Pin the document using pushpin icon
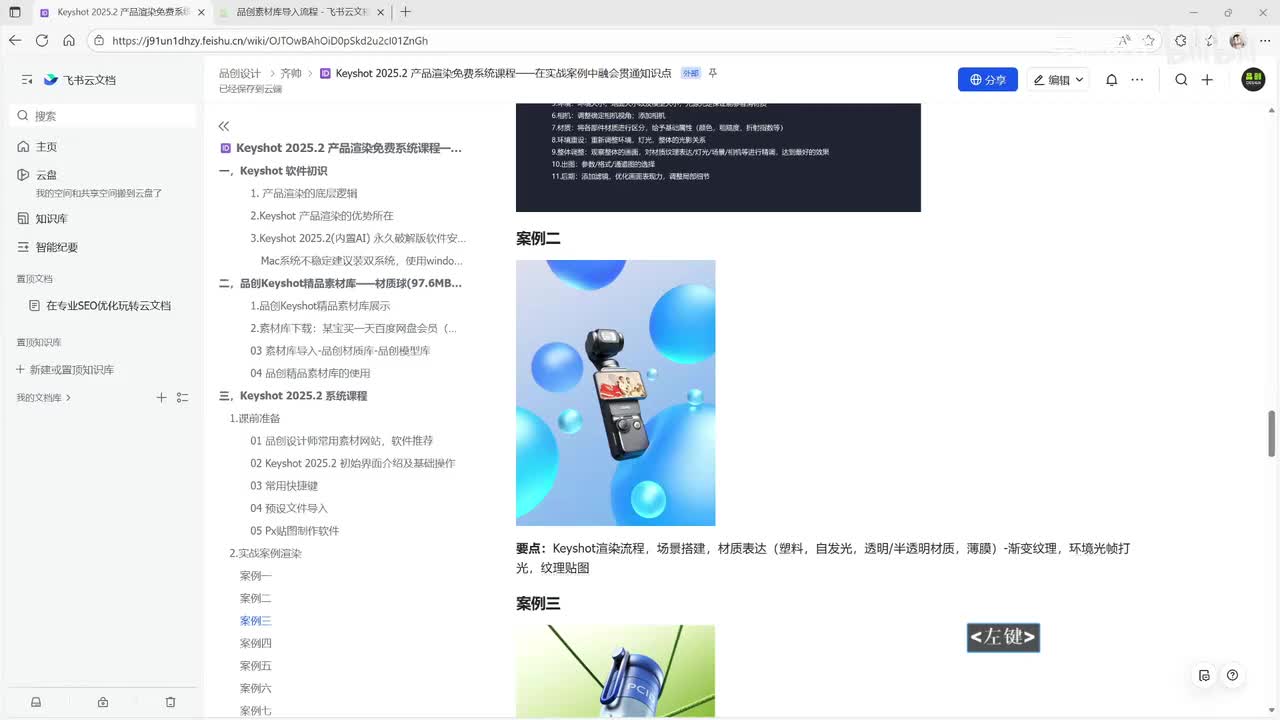The width and height of the screenshot is (1280, 720). tap(713, 73)
